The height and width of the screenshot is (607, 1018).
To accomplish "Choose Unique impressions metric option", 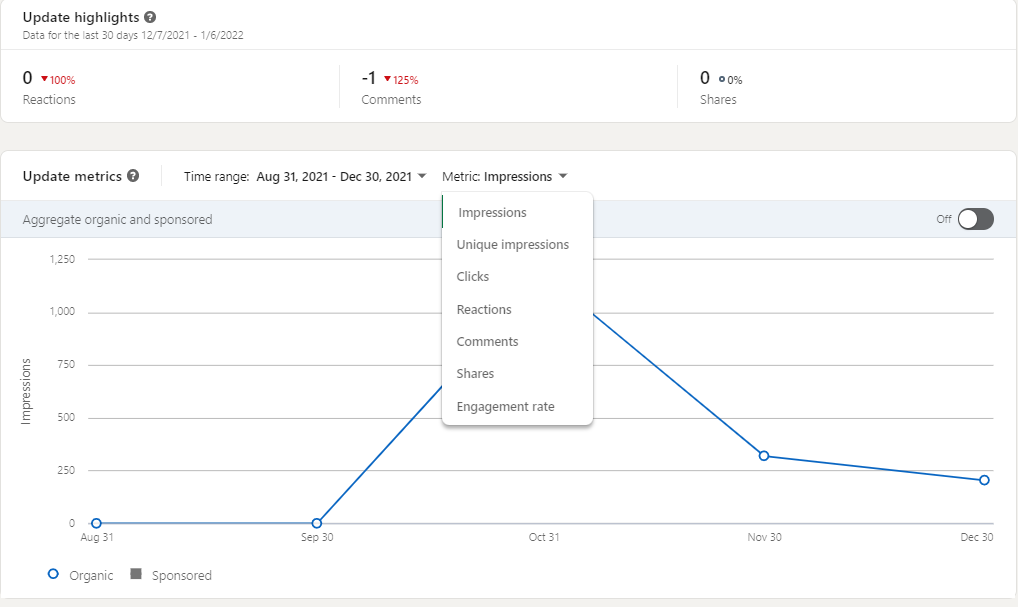I will pos(512,245).
